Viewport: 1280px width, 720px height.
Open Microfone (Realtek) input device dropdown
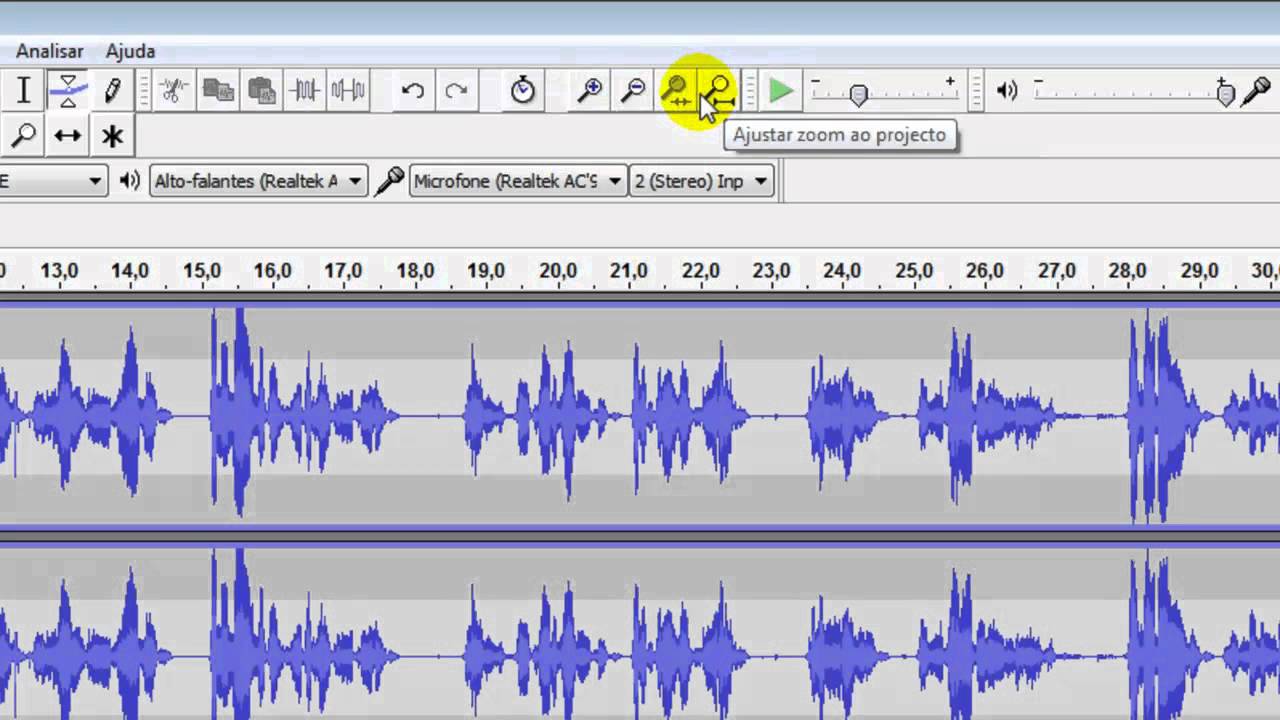pos(519,181)
